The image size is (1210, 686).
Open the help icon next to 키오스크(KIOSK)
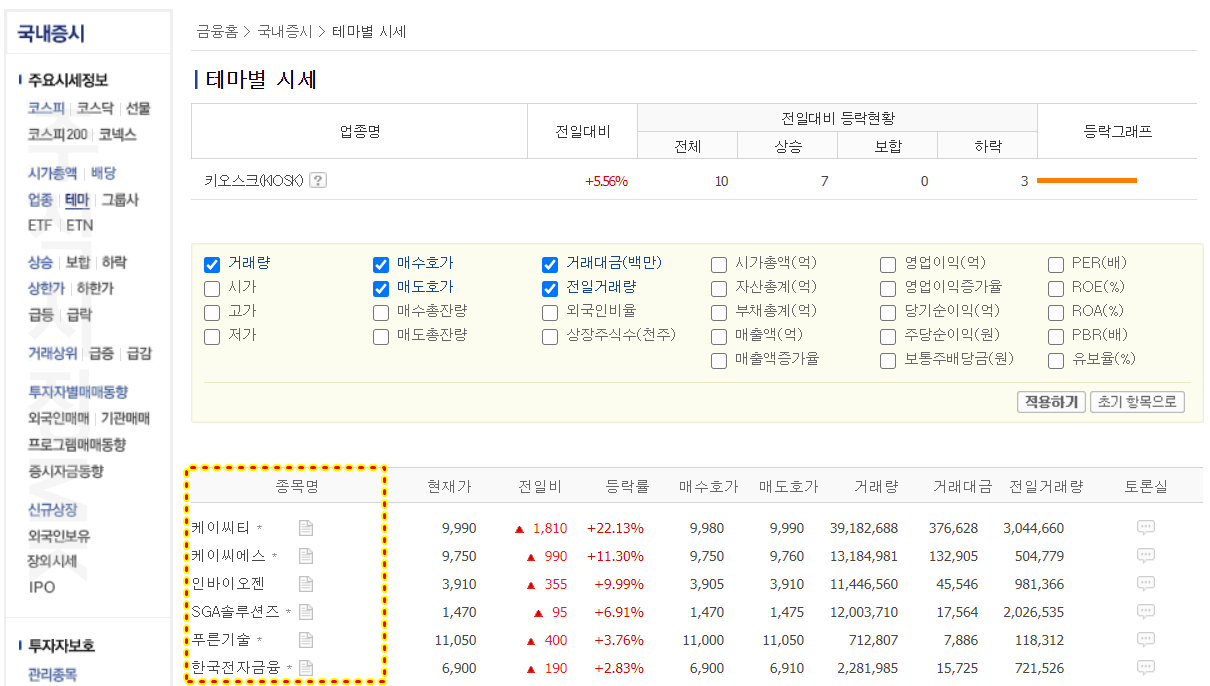click(x=318, y=181)
